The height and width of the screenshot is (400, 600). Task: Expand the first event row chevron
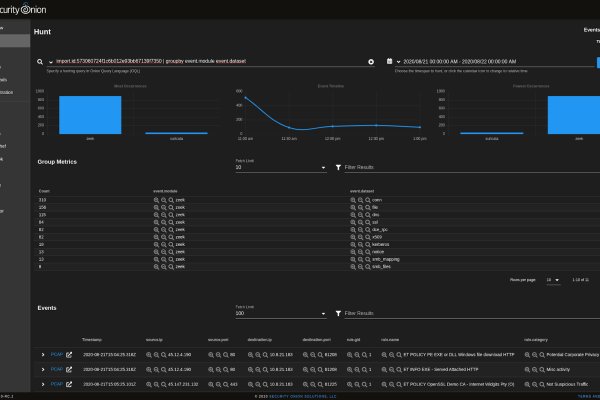[x=43, y=355]
